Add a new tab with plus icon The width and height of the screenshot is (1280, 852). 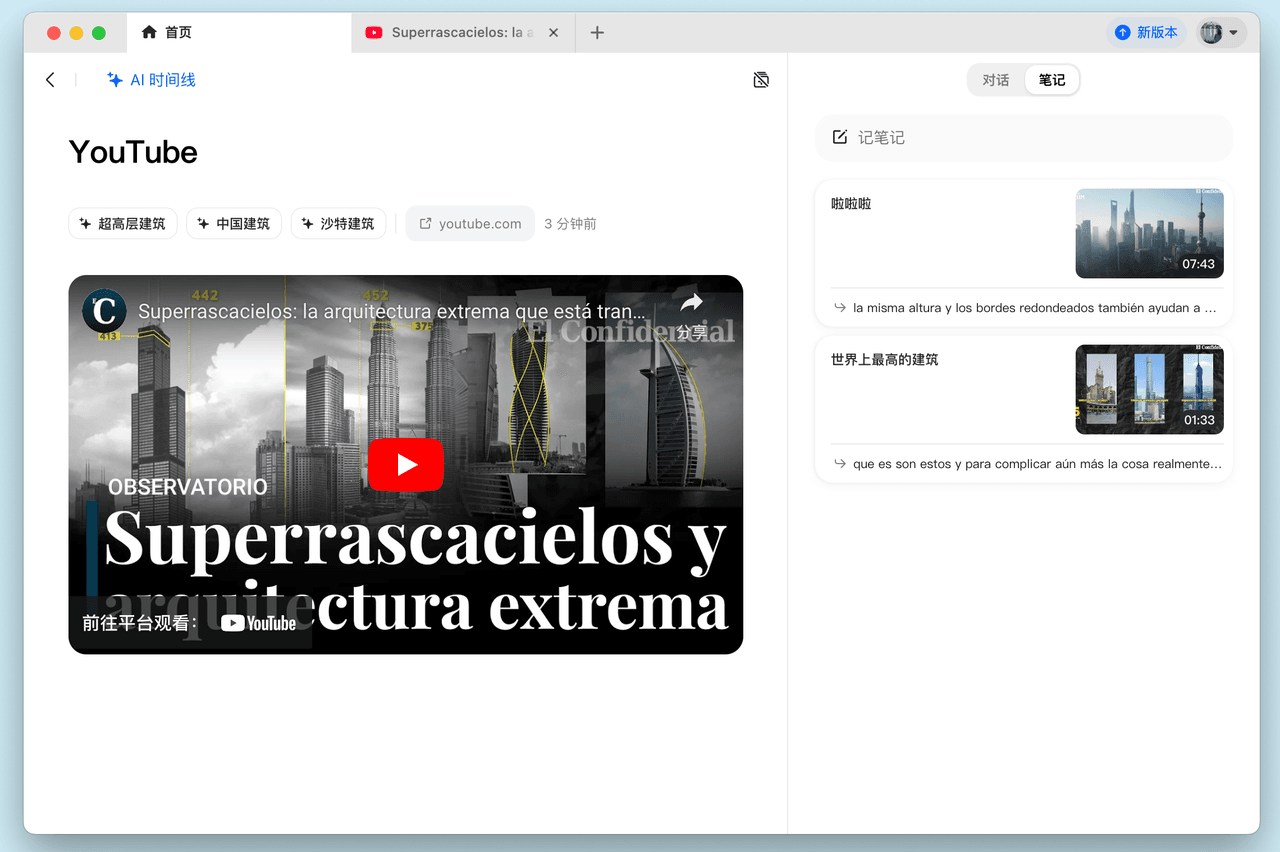pyautogui.click(x=597, y=32)
